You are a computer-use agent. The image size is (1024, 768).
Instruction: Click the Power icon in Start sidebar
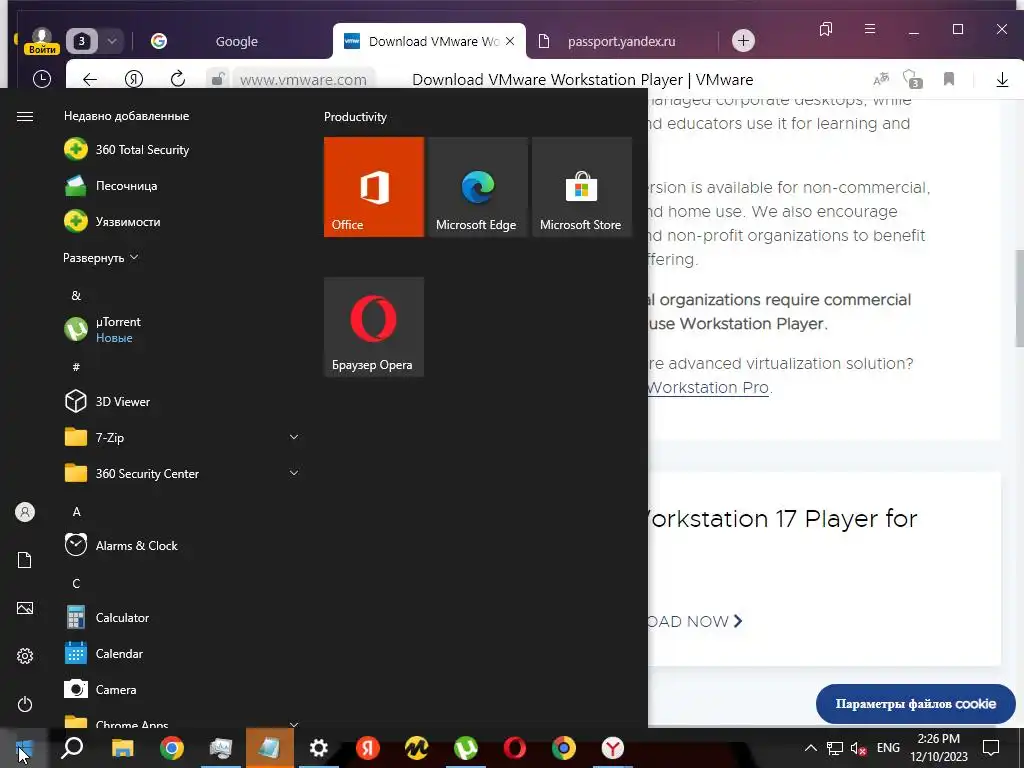(x=25, y=704)
